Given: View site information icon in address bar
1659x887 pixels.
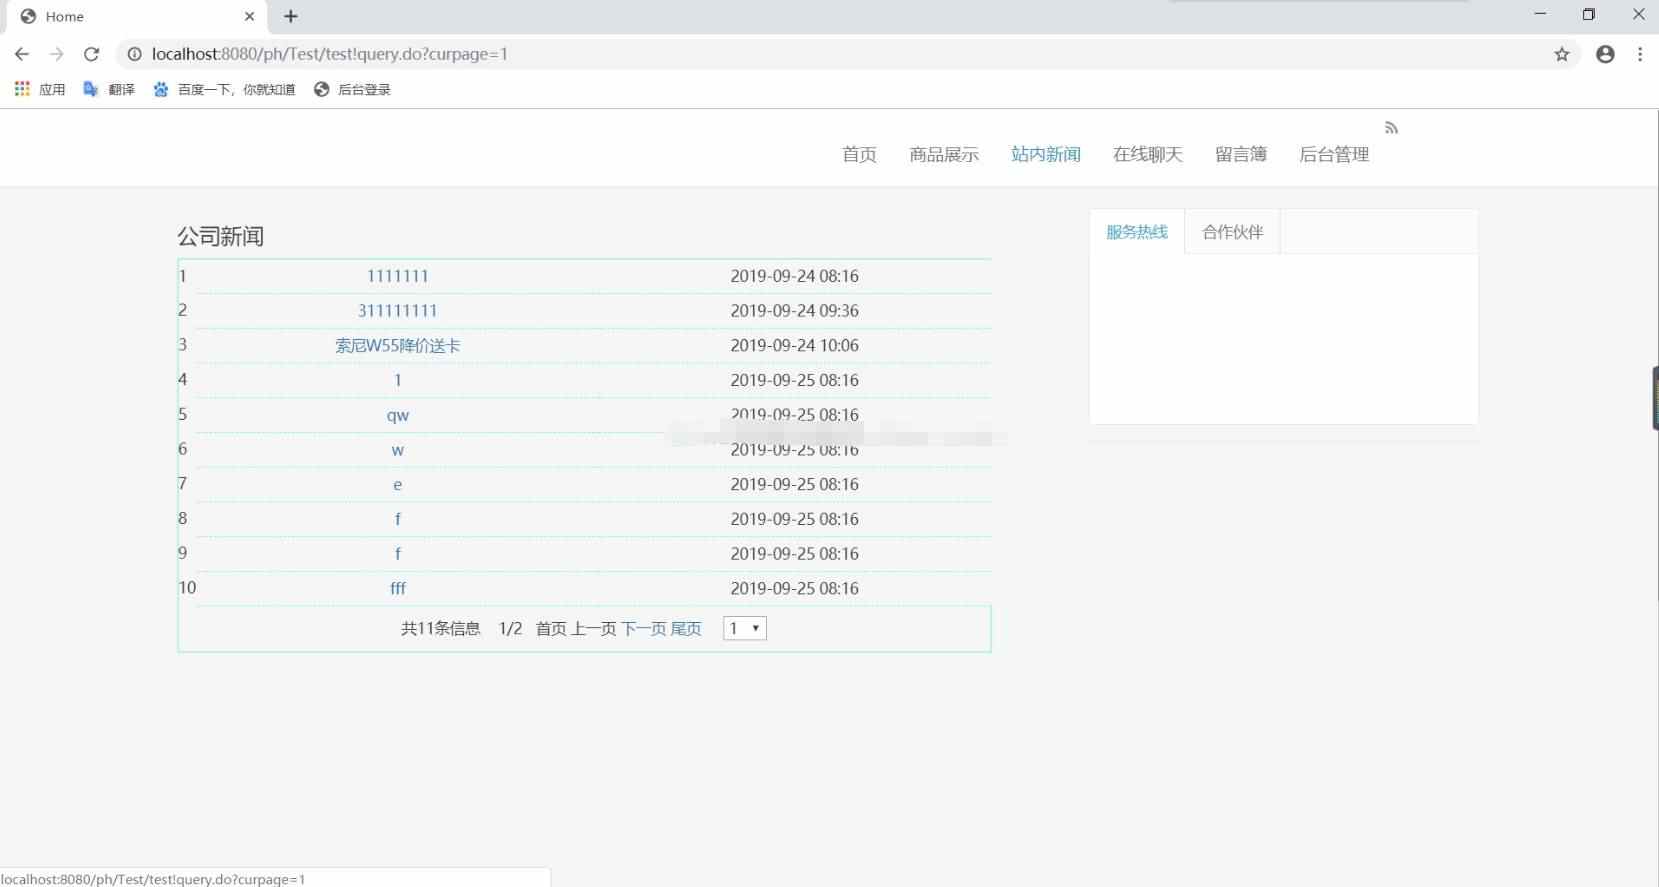Looking at the screenshot, I should click(x=134, y=54).
